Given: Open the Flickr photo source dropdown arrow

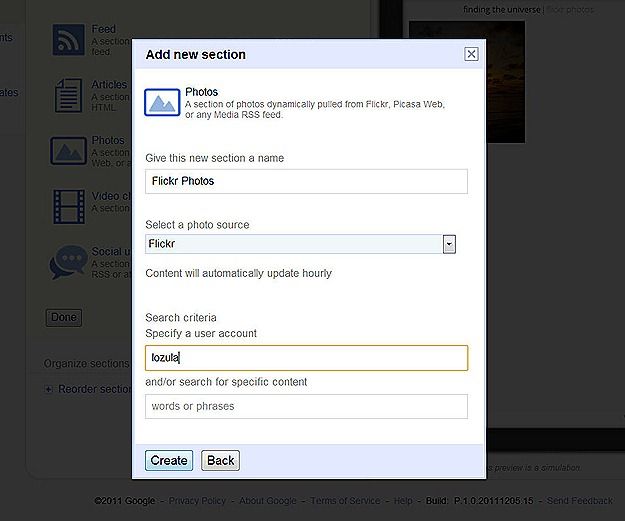Looking at the screenshot, I should [449, 244].
